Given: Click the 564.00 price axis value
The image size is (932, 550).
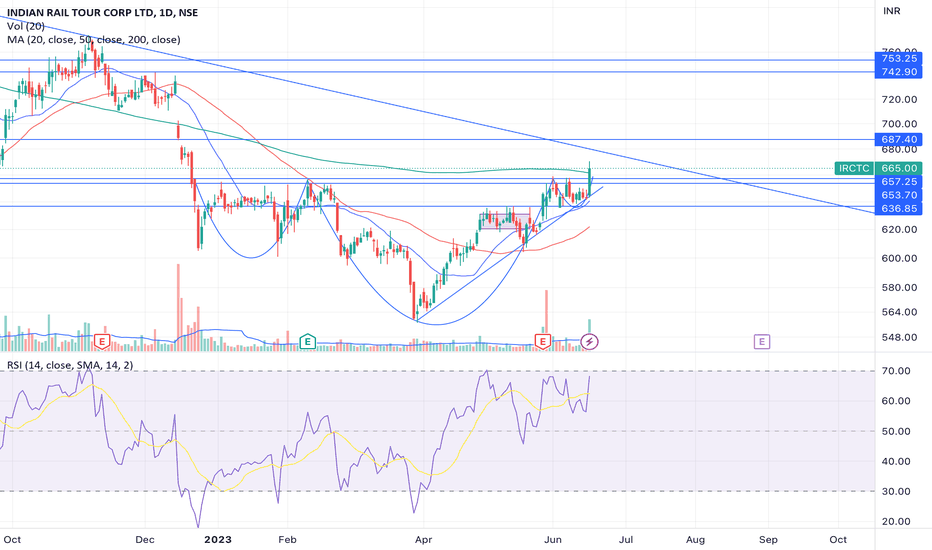Looking at the screenshot, I should [899, 312].
